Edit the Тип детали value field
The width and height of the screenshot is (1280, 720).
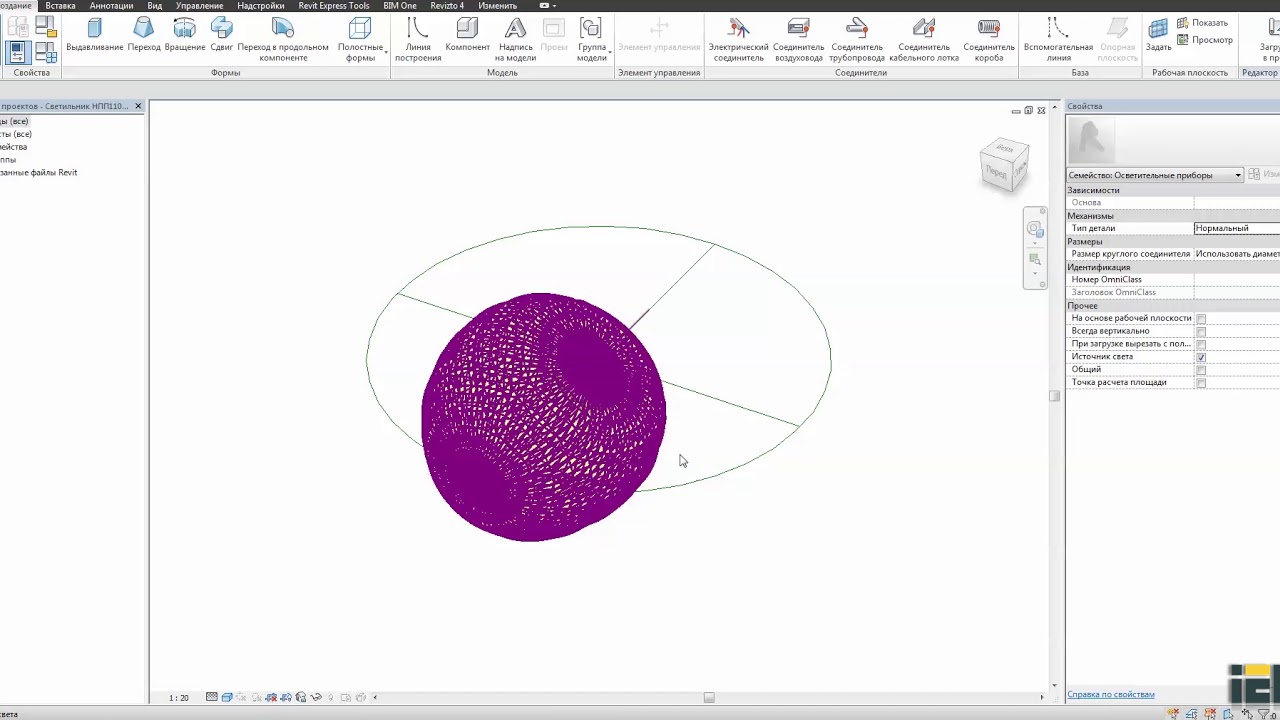coord(1237,228)
